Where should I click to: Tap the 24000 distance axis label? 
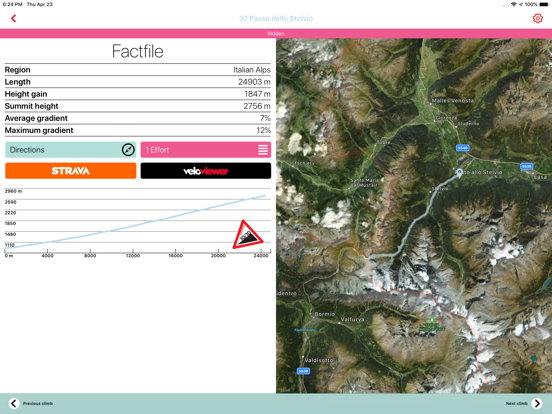(261, 256)
